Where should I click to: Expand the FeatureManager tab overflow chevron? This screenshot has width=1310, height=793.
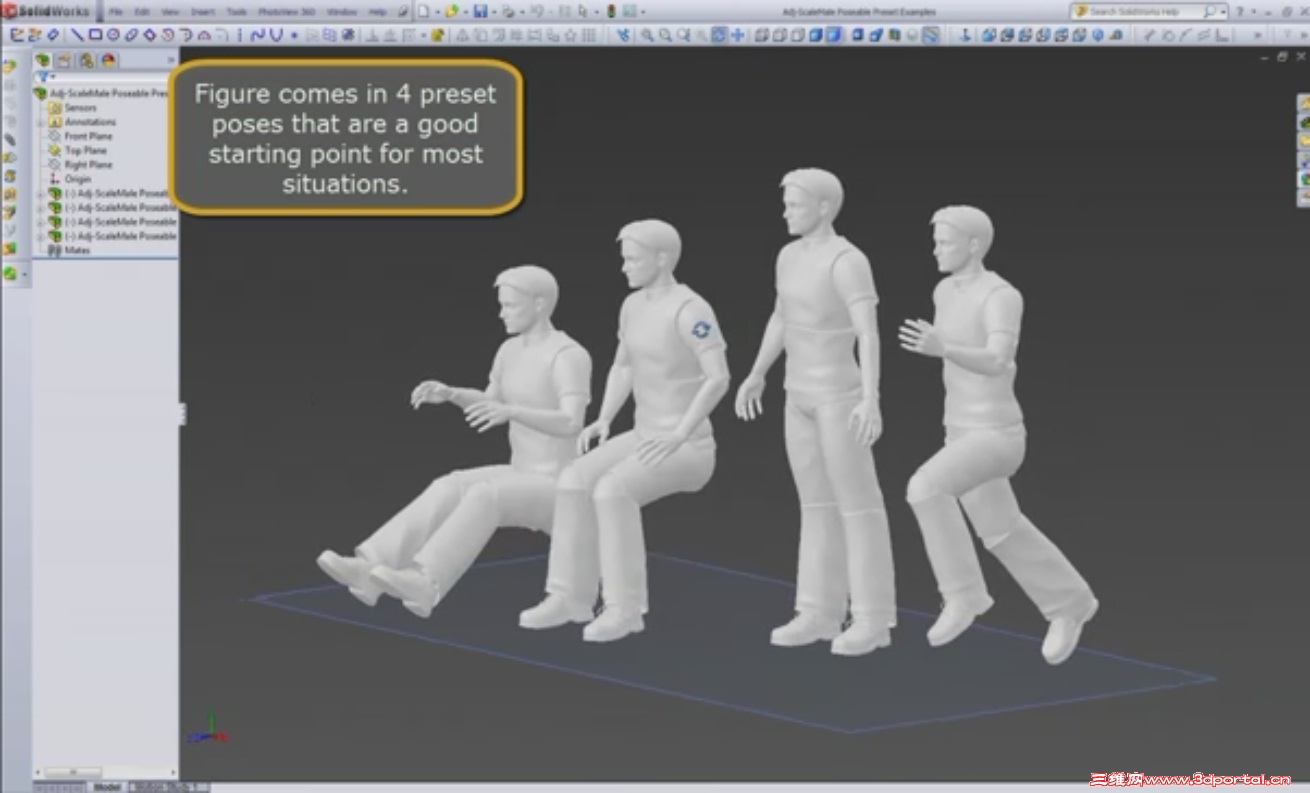coord(171,60)
